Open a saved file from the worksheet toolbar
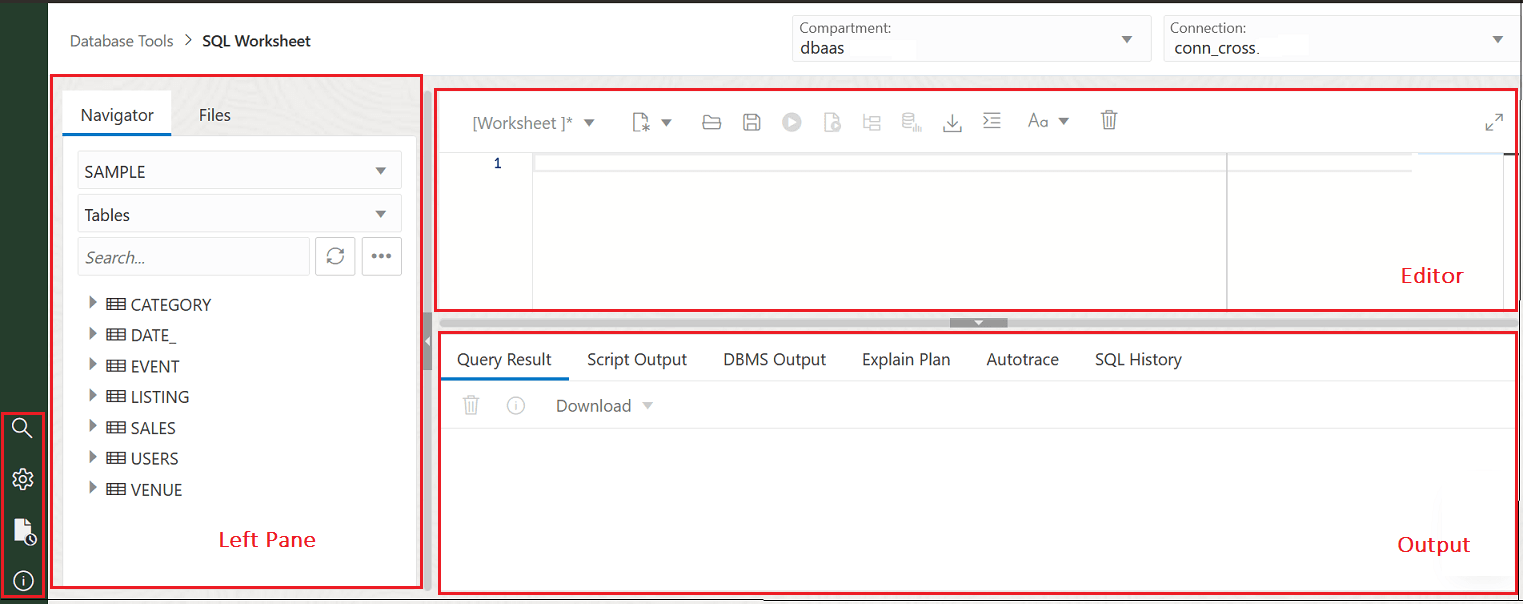The image size is (1523, 604). 711,120
